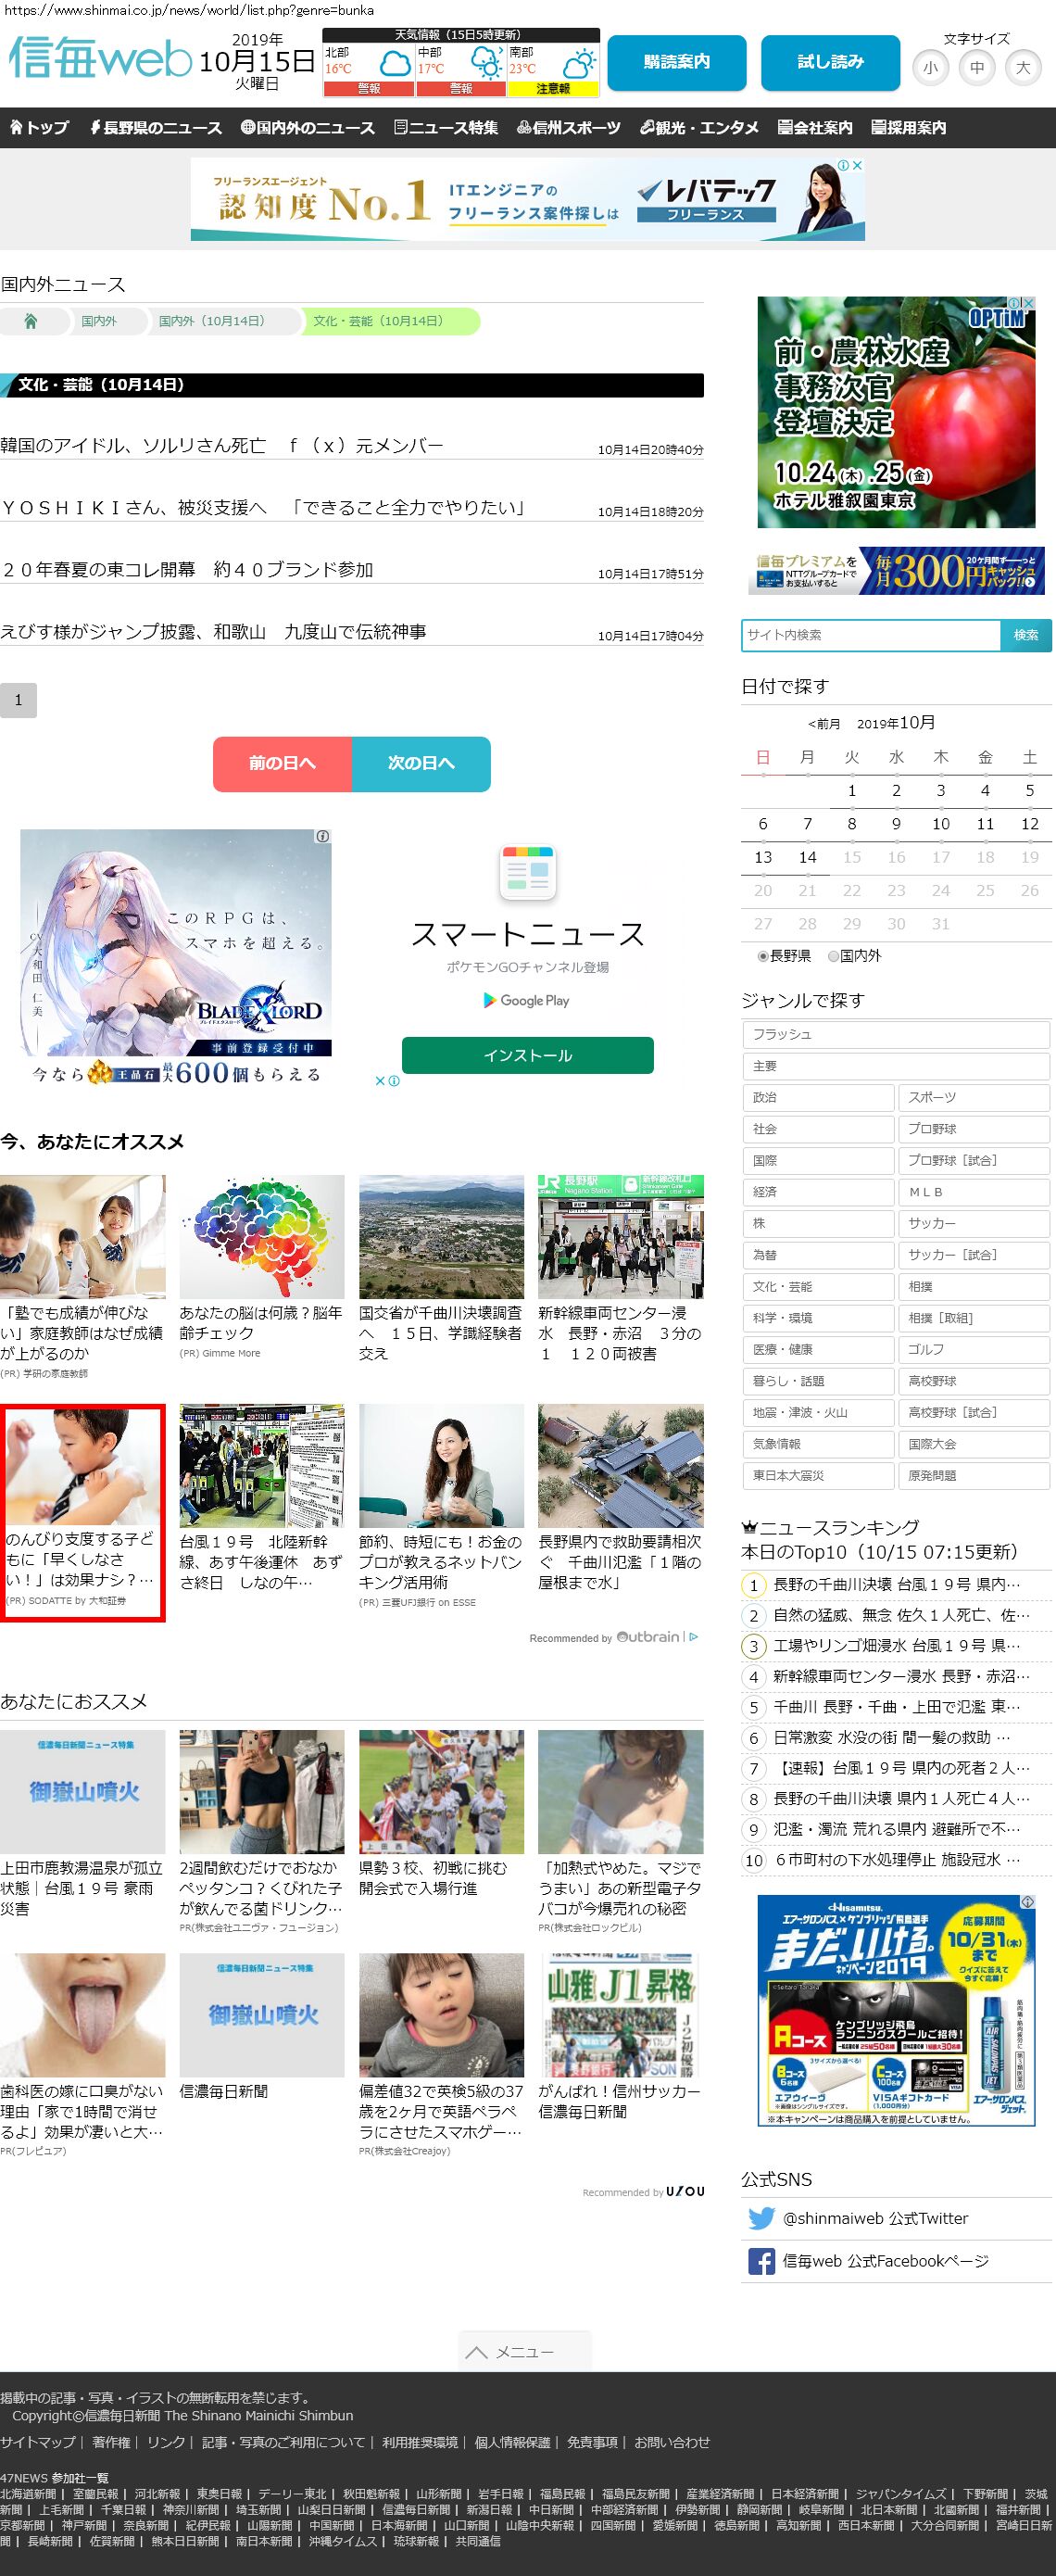Screen dimensions: 1056x2576
Task: Open the フラッシュ genre
Action: coord(896,1035)
